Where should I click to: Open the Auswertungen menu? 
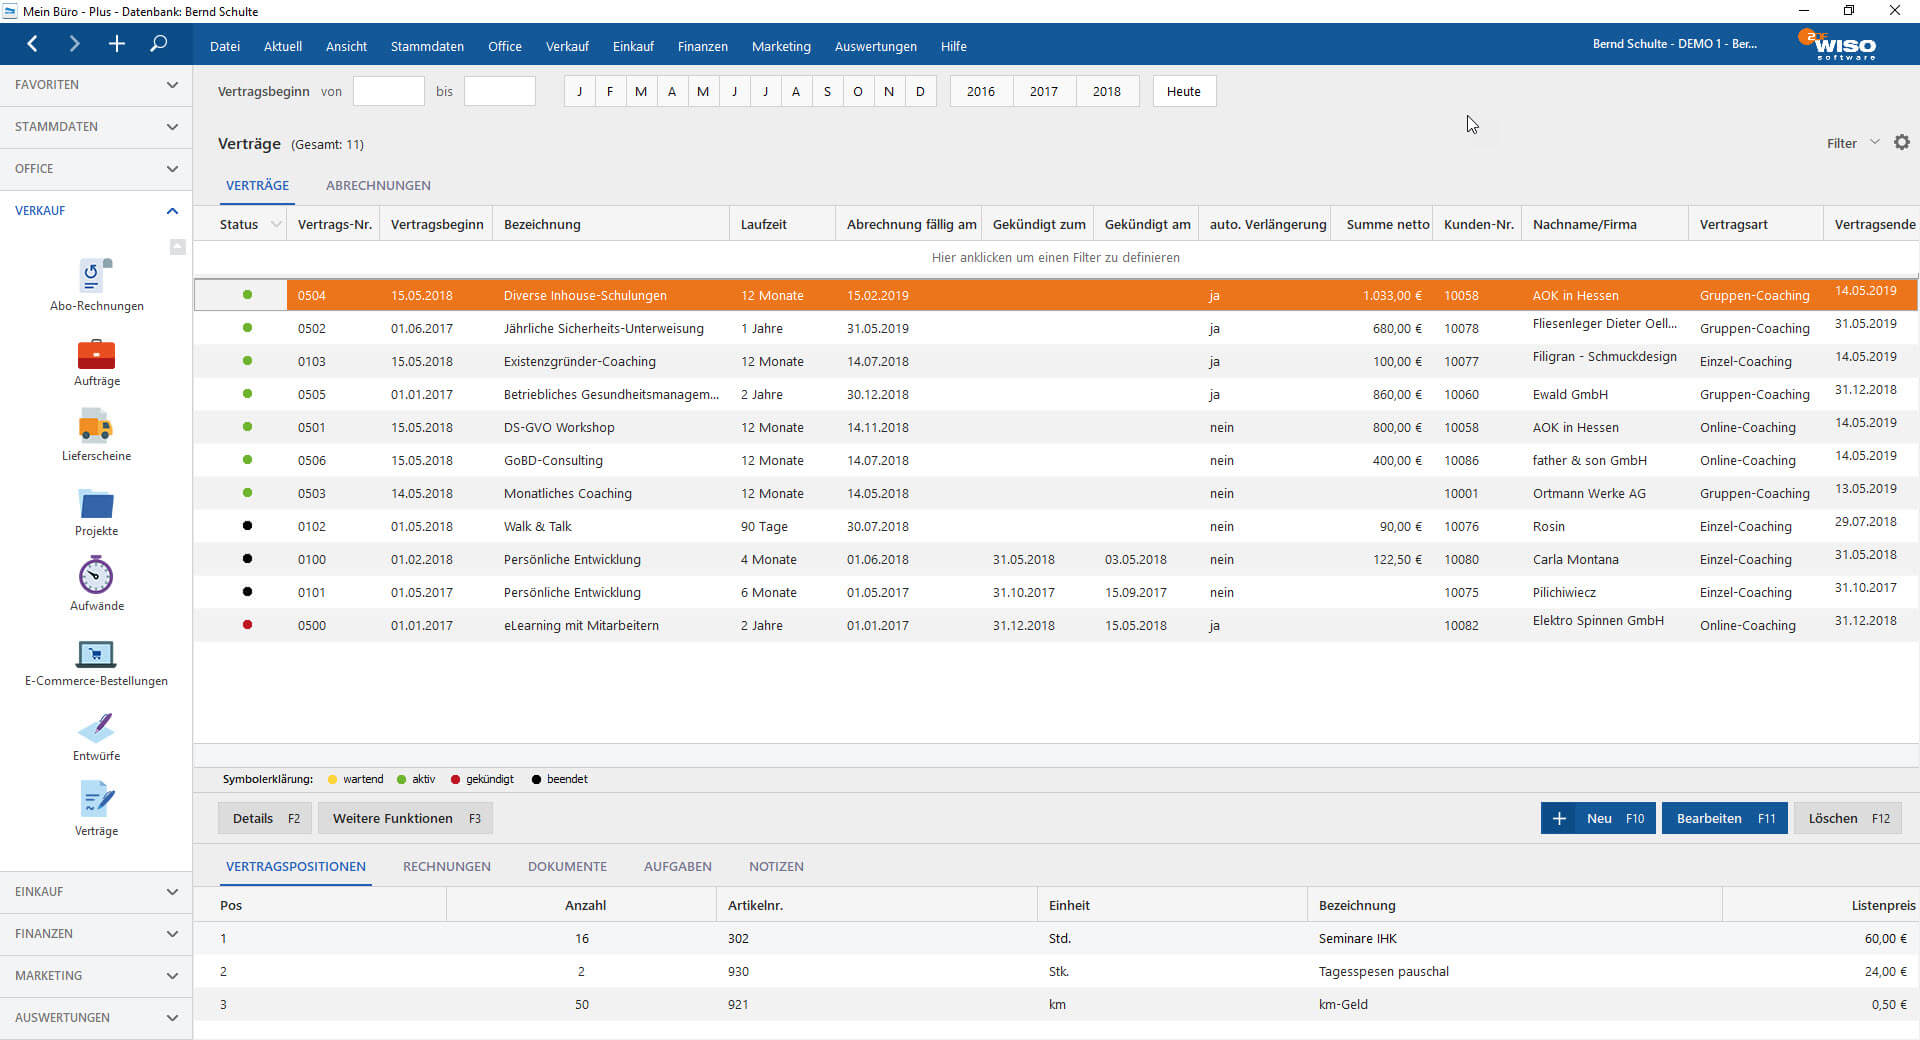pos(876,46)
